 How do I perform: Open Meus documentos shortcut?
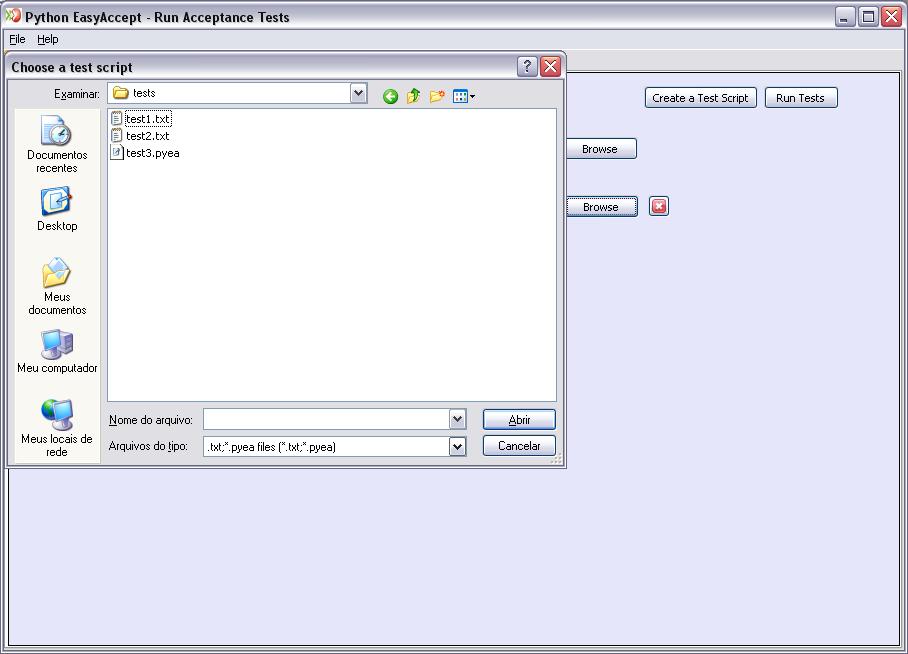(x=57, y=286)
